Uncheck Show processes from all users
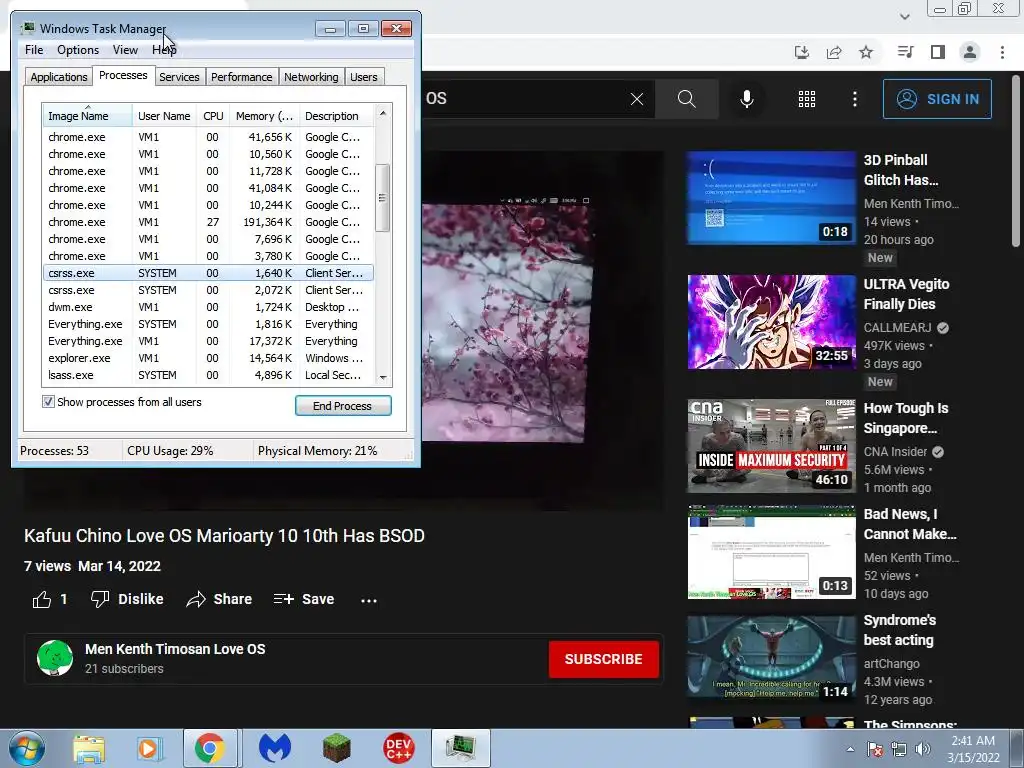The image size is (1024, 768). coord(48,402)
